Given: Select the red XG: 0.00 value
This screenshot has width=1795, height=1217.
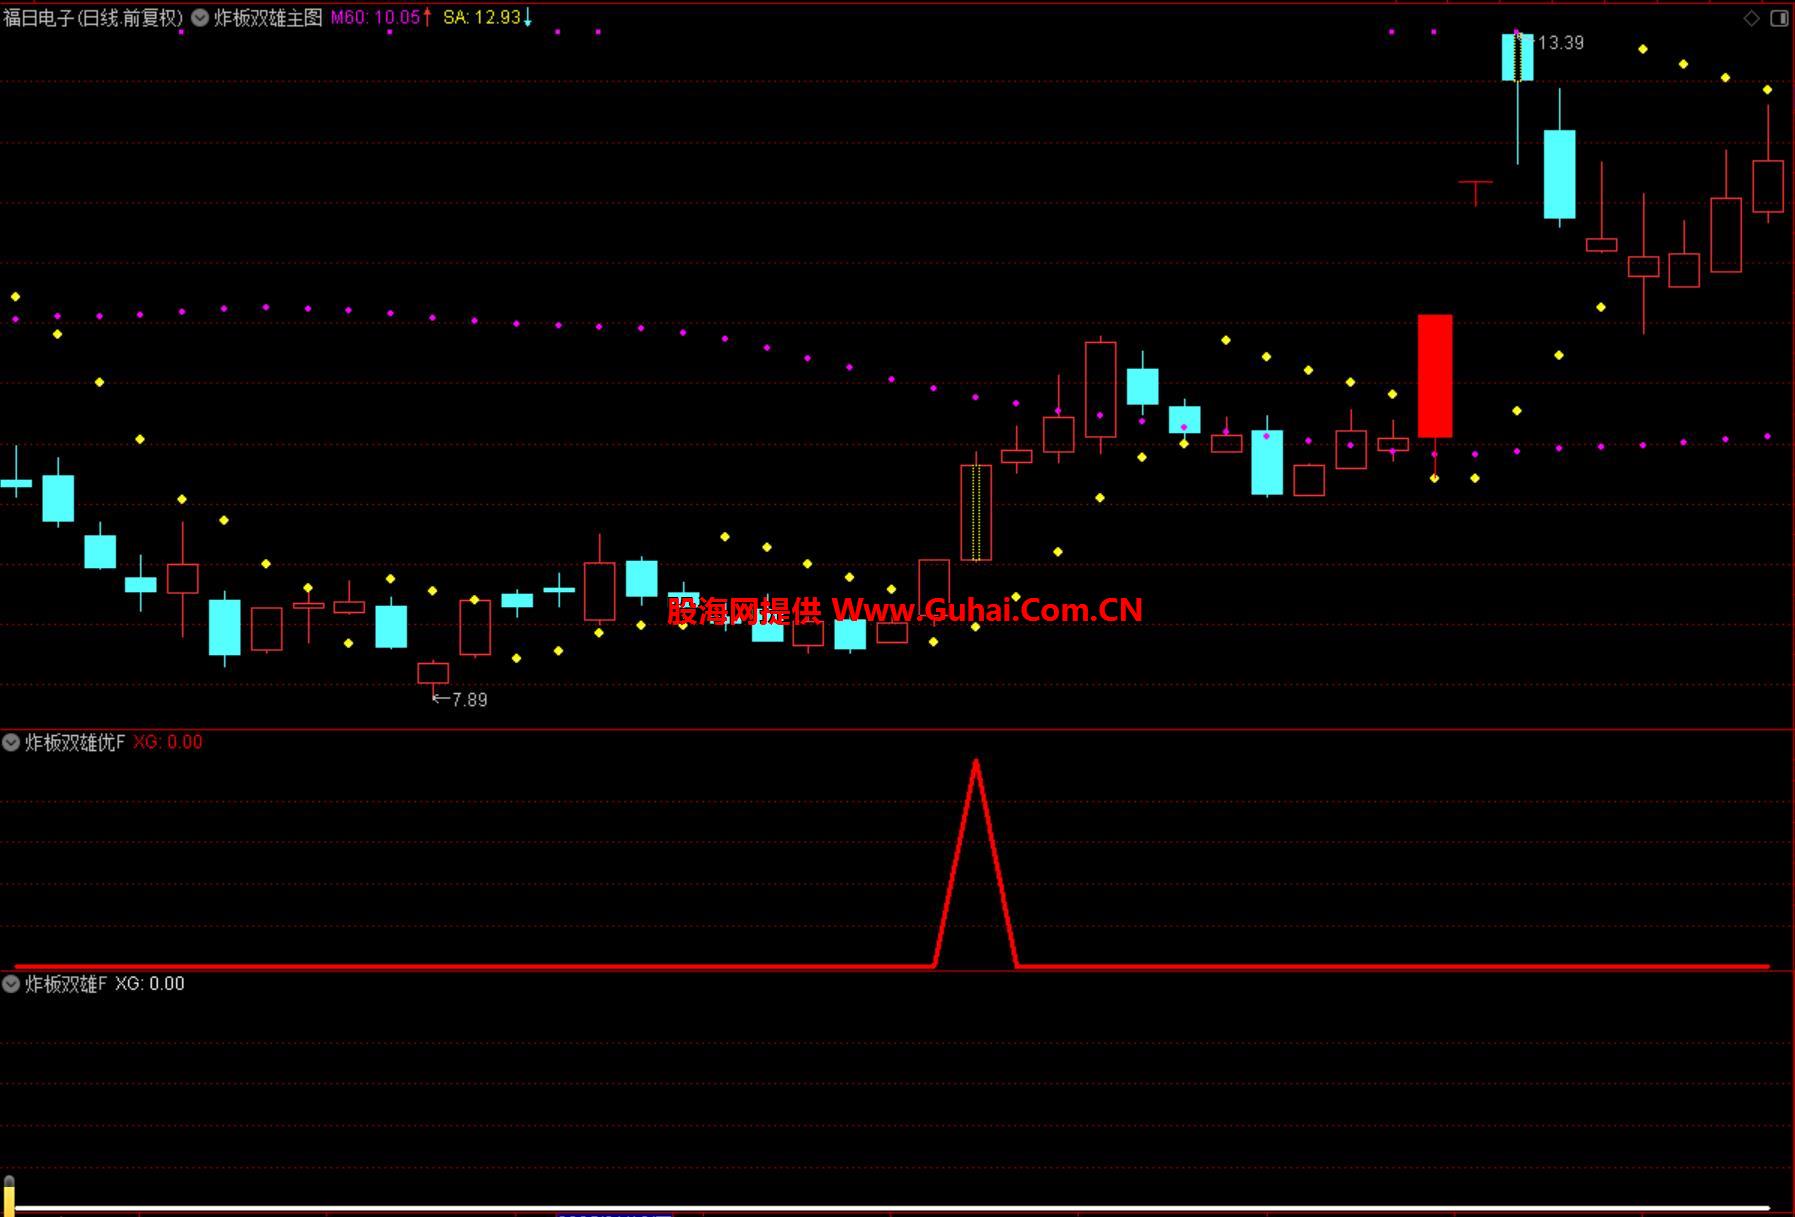Looking at the screenshot, I should point(168,742).
